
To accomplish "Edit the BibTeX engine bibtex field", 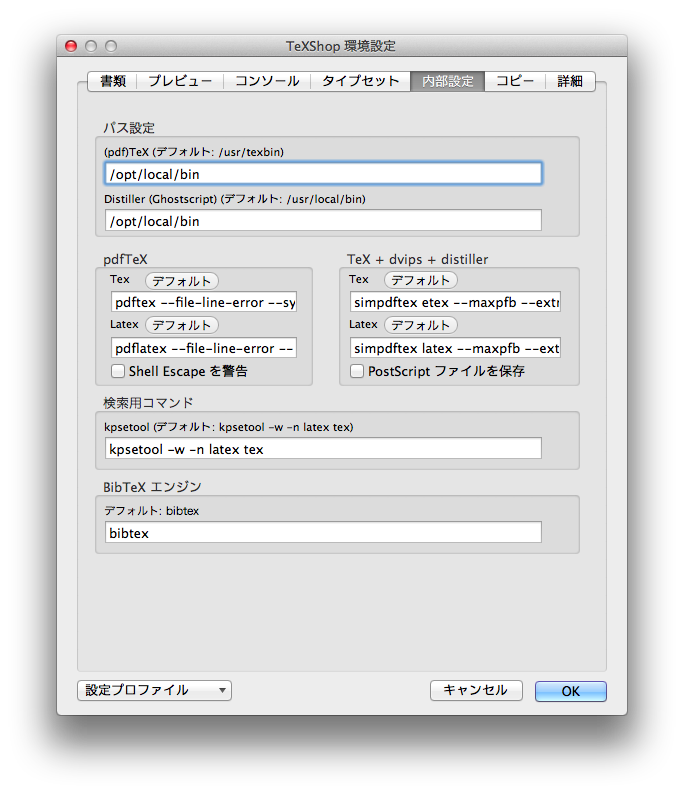I will tap(323, 533).
